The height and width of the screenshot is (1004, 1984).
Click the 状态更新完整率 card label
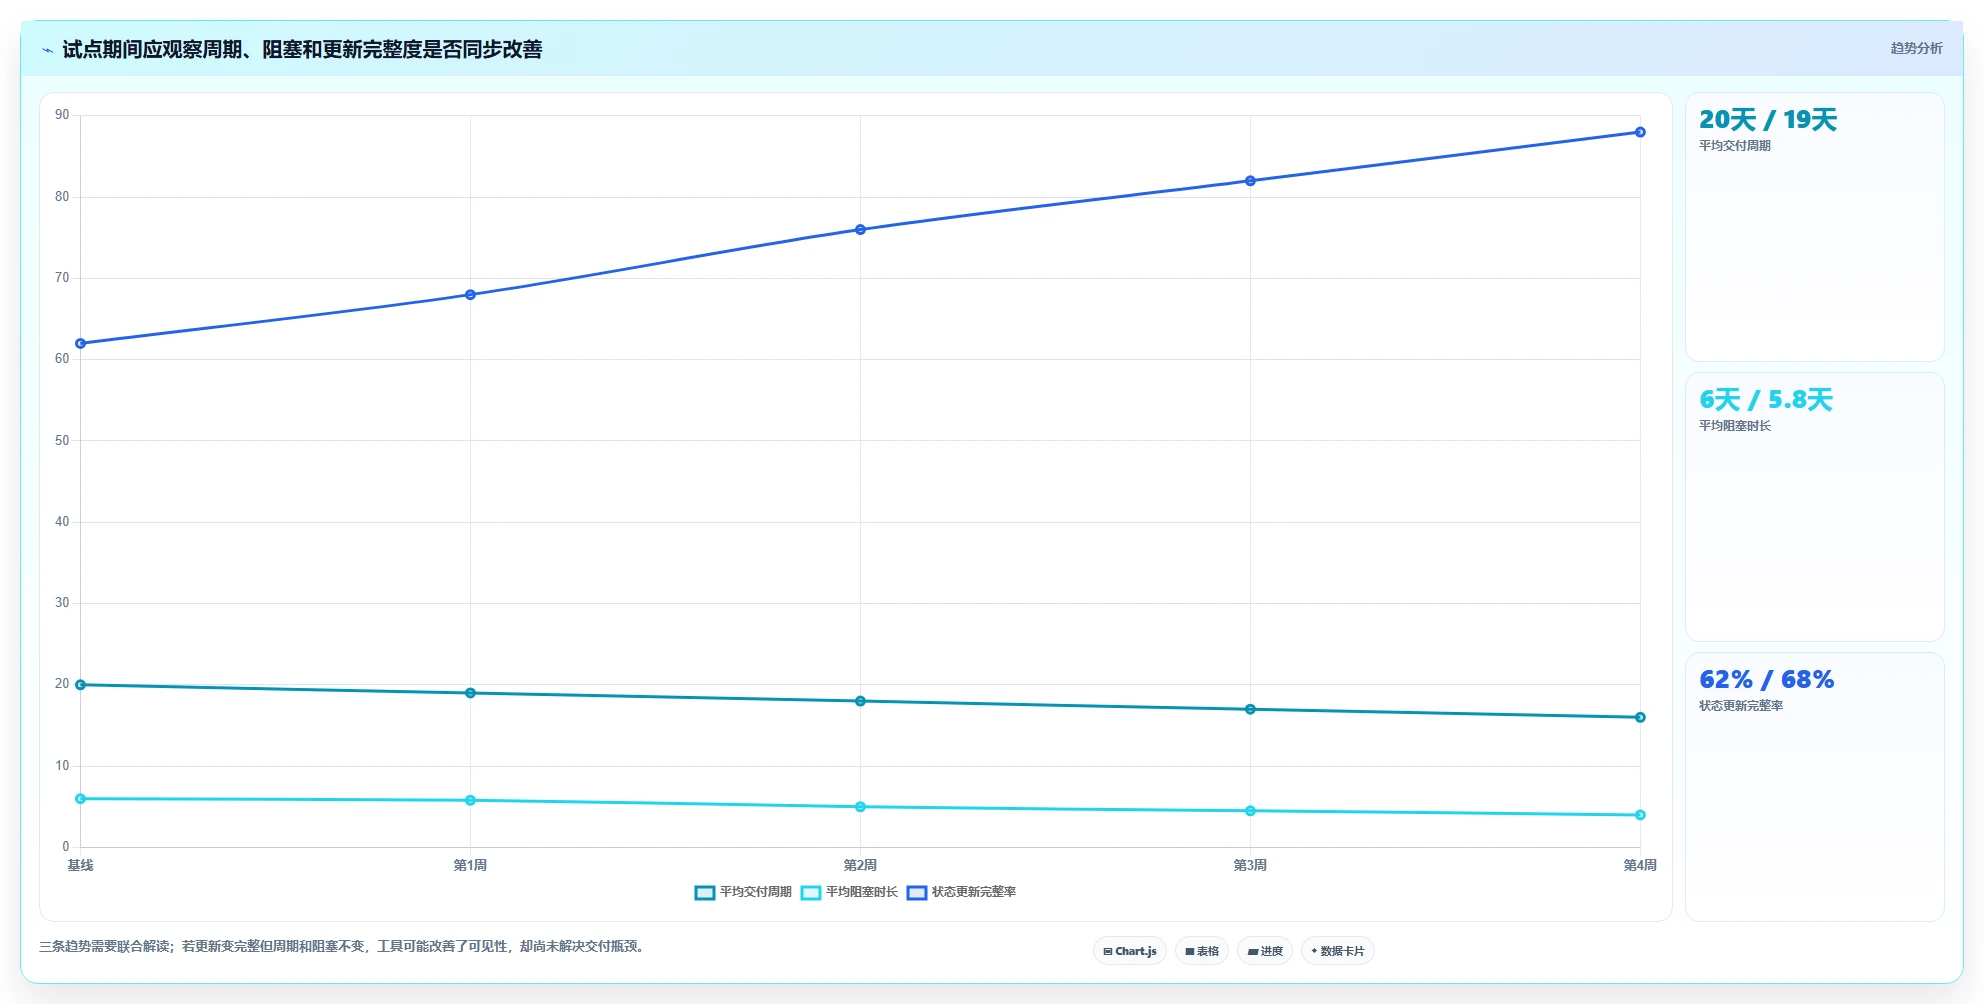pyautogui.click(x=1741, y=706)
